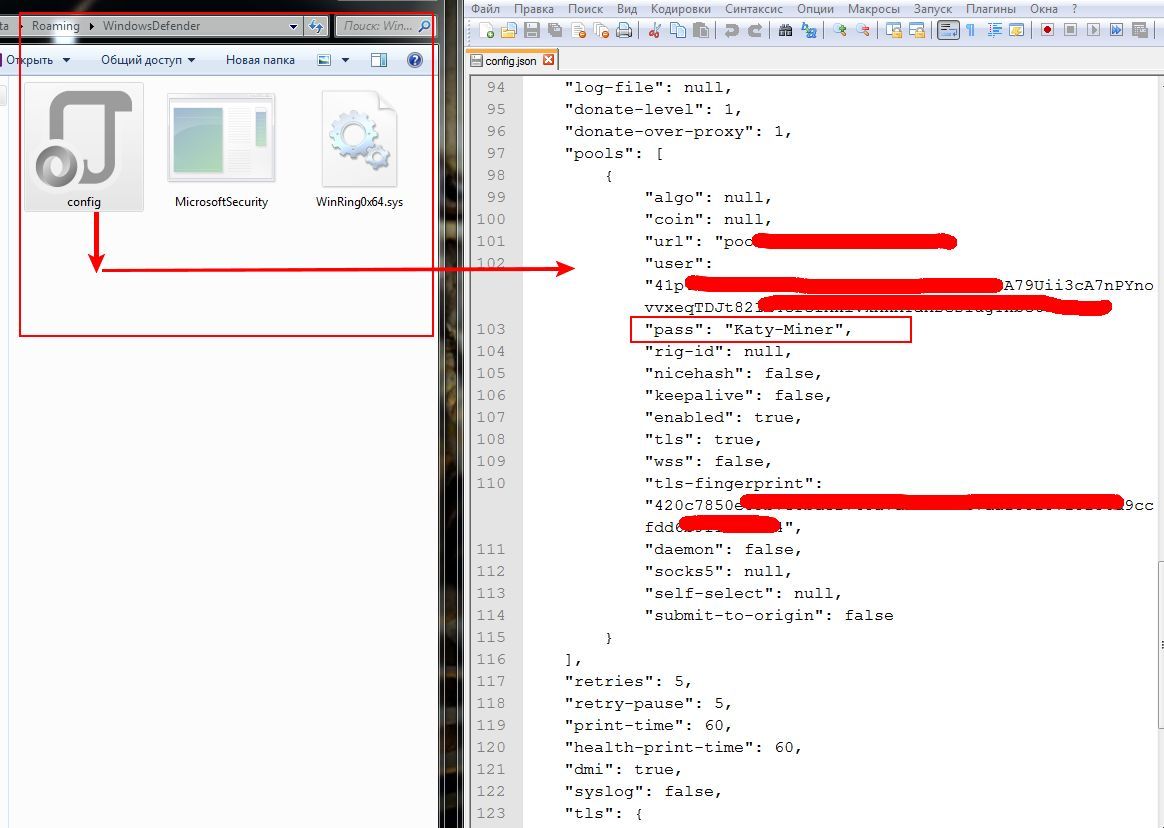Close the config.json tab
The height and width of the screenshot is (828, 1164).
click(549, 59)
